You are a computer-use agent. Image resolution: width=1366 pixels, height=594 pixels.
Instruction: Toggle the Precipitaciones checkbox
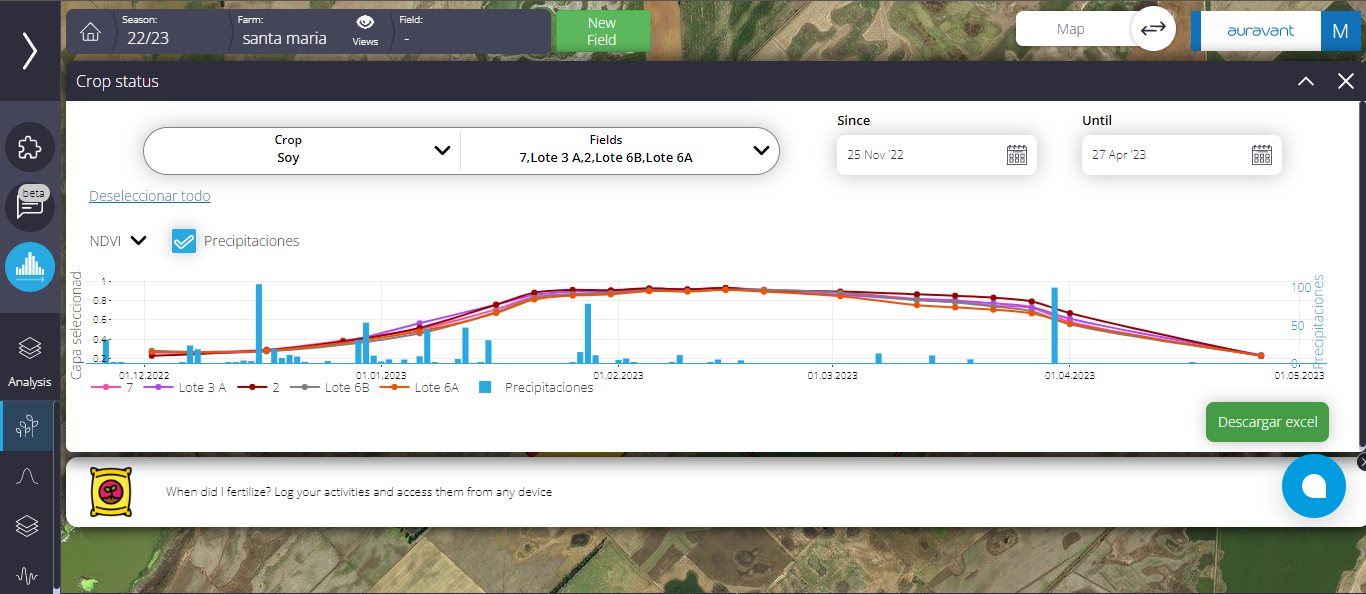(x=183, y=241)
